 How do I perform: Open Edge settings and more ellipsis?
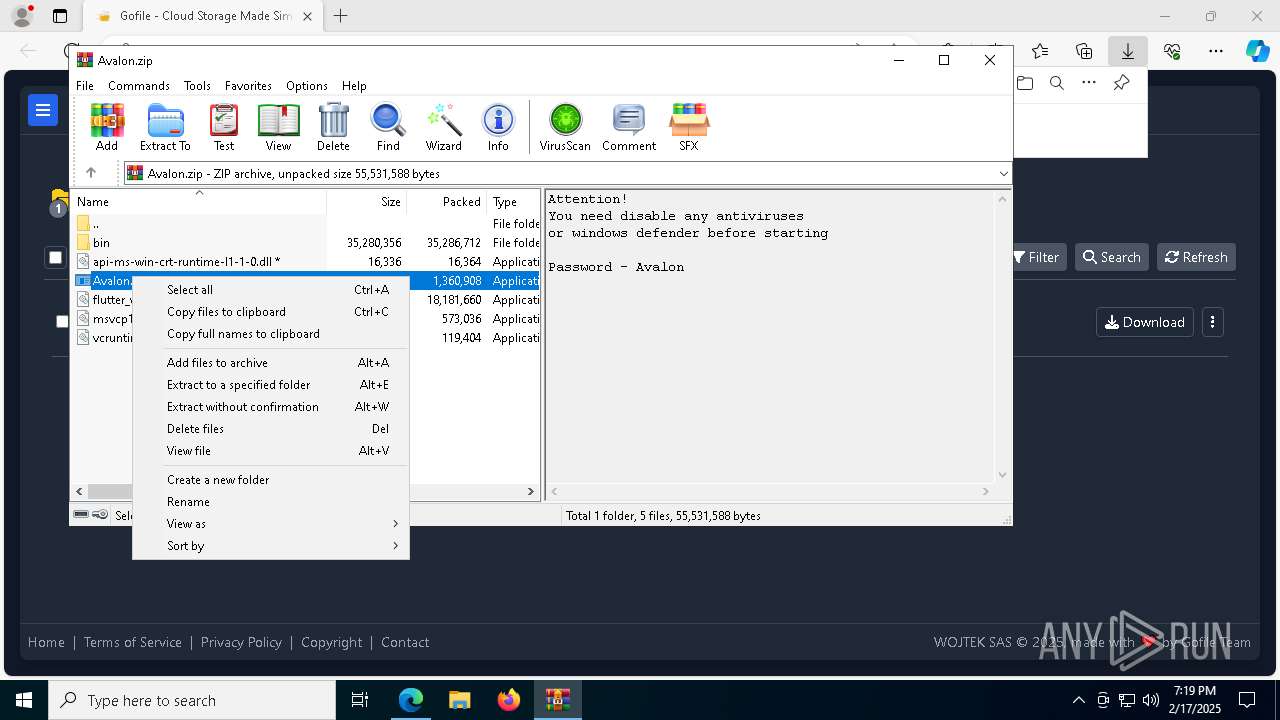click(x=1215, y=51)
